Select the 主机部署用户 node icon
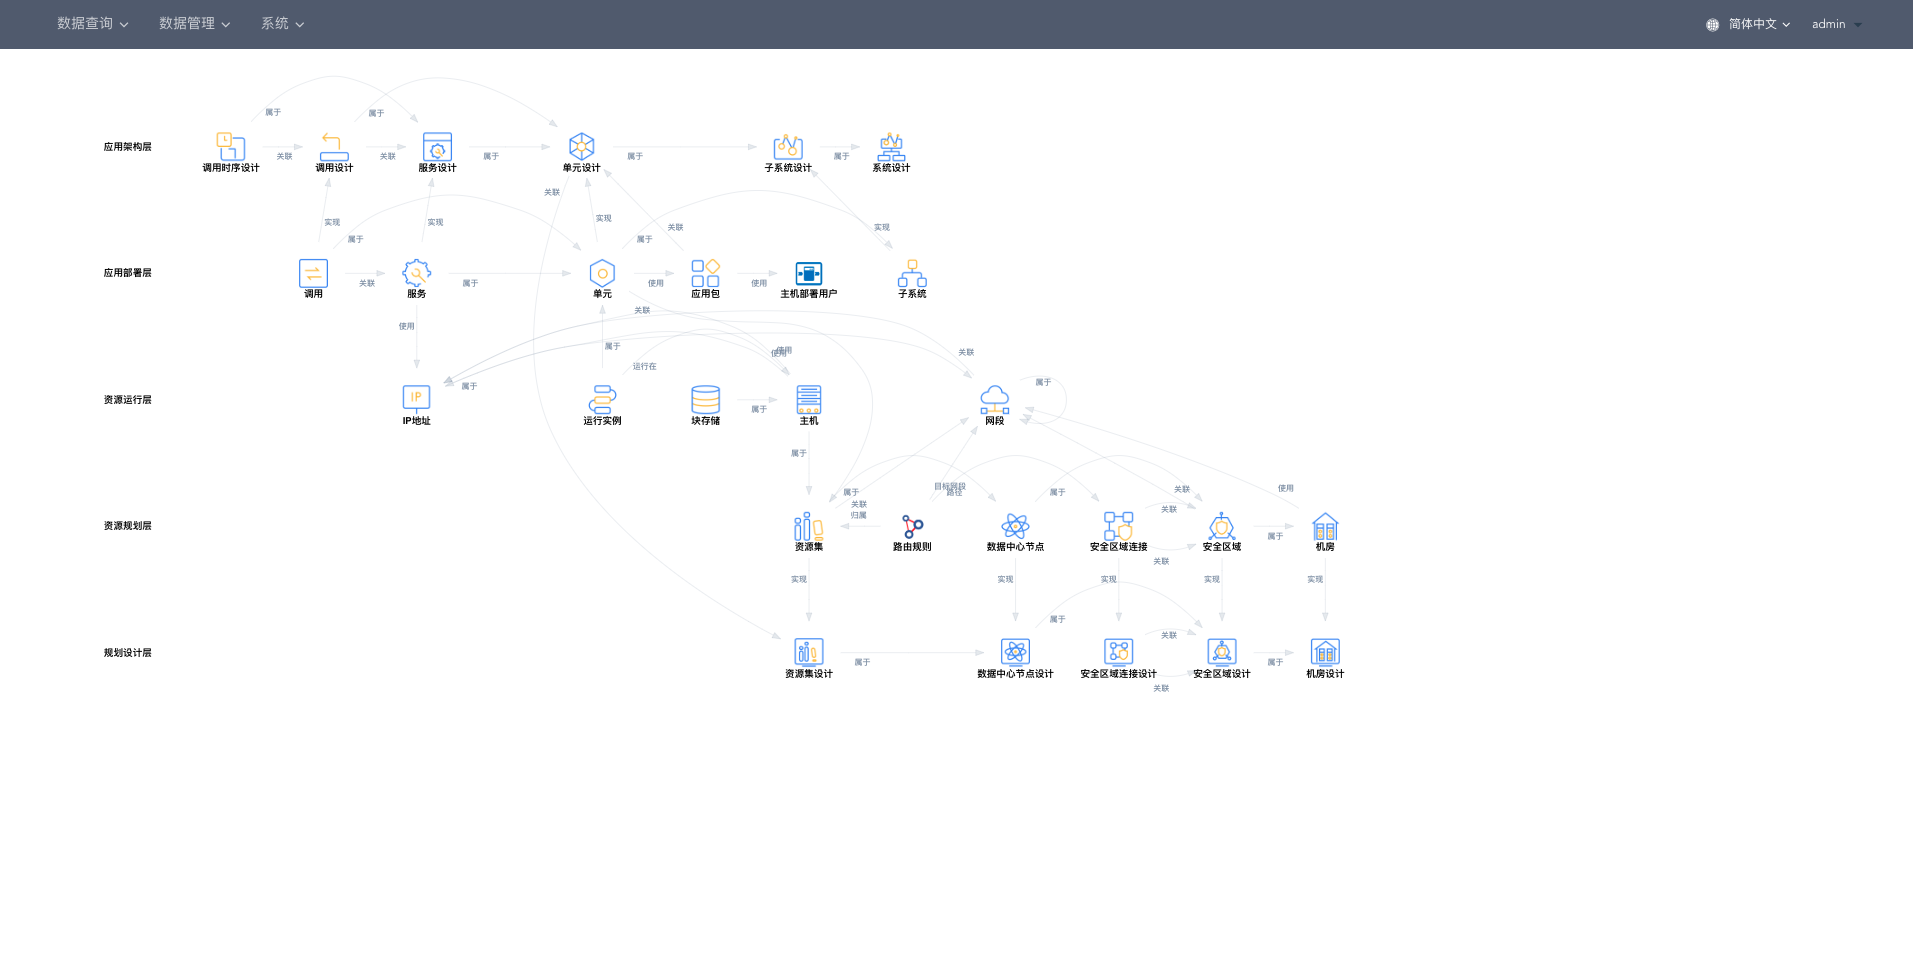Viewport: 1913px width, 972px height. click(808, 273)
